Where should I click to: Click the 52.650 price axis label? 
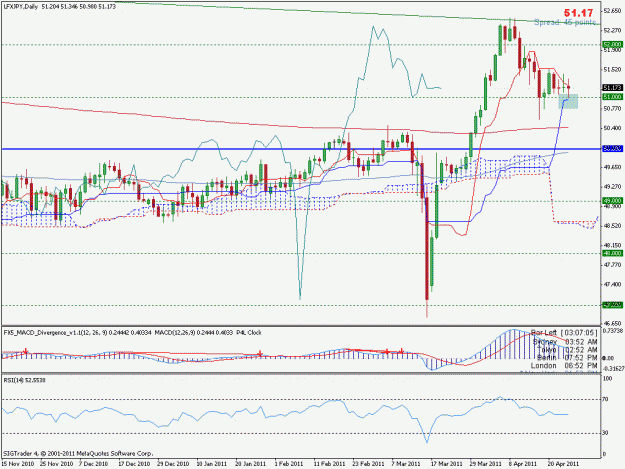coord(613,11)
